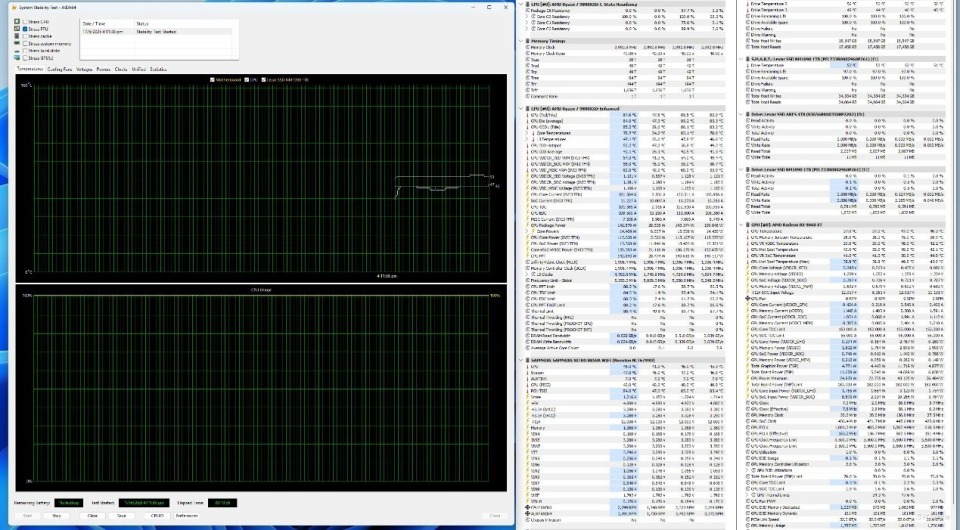Open the CPUID panel button

pos(157,516)
